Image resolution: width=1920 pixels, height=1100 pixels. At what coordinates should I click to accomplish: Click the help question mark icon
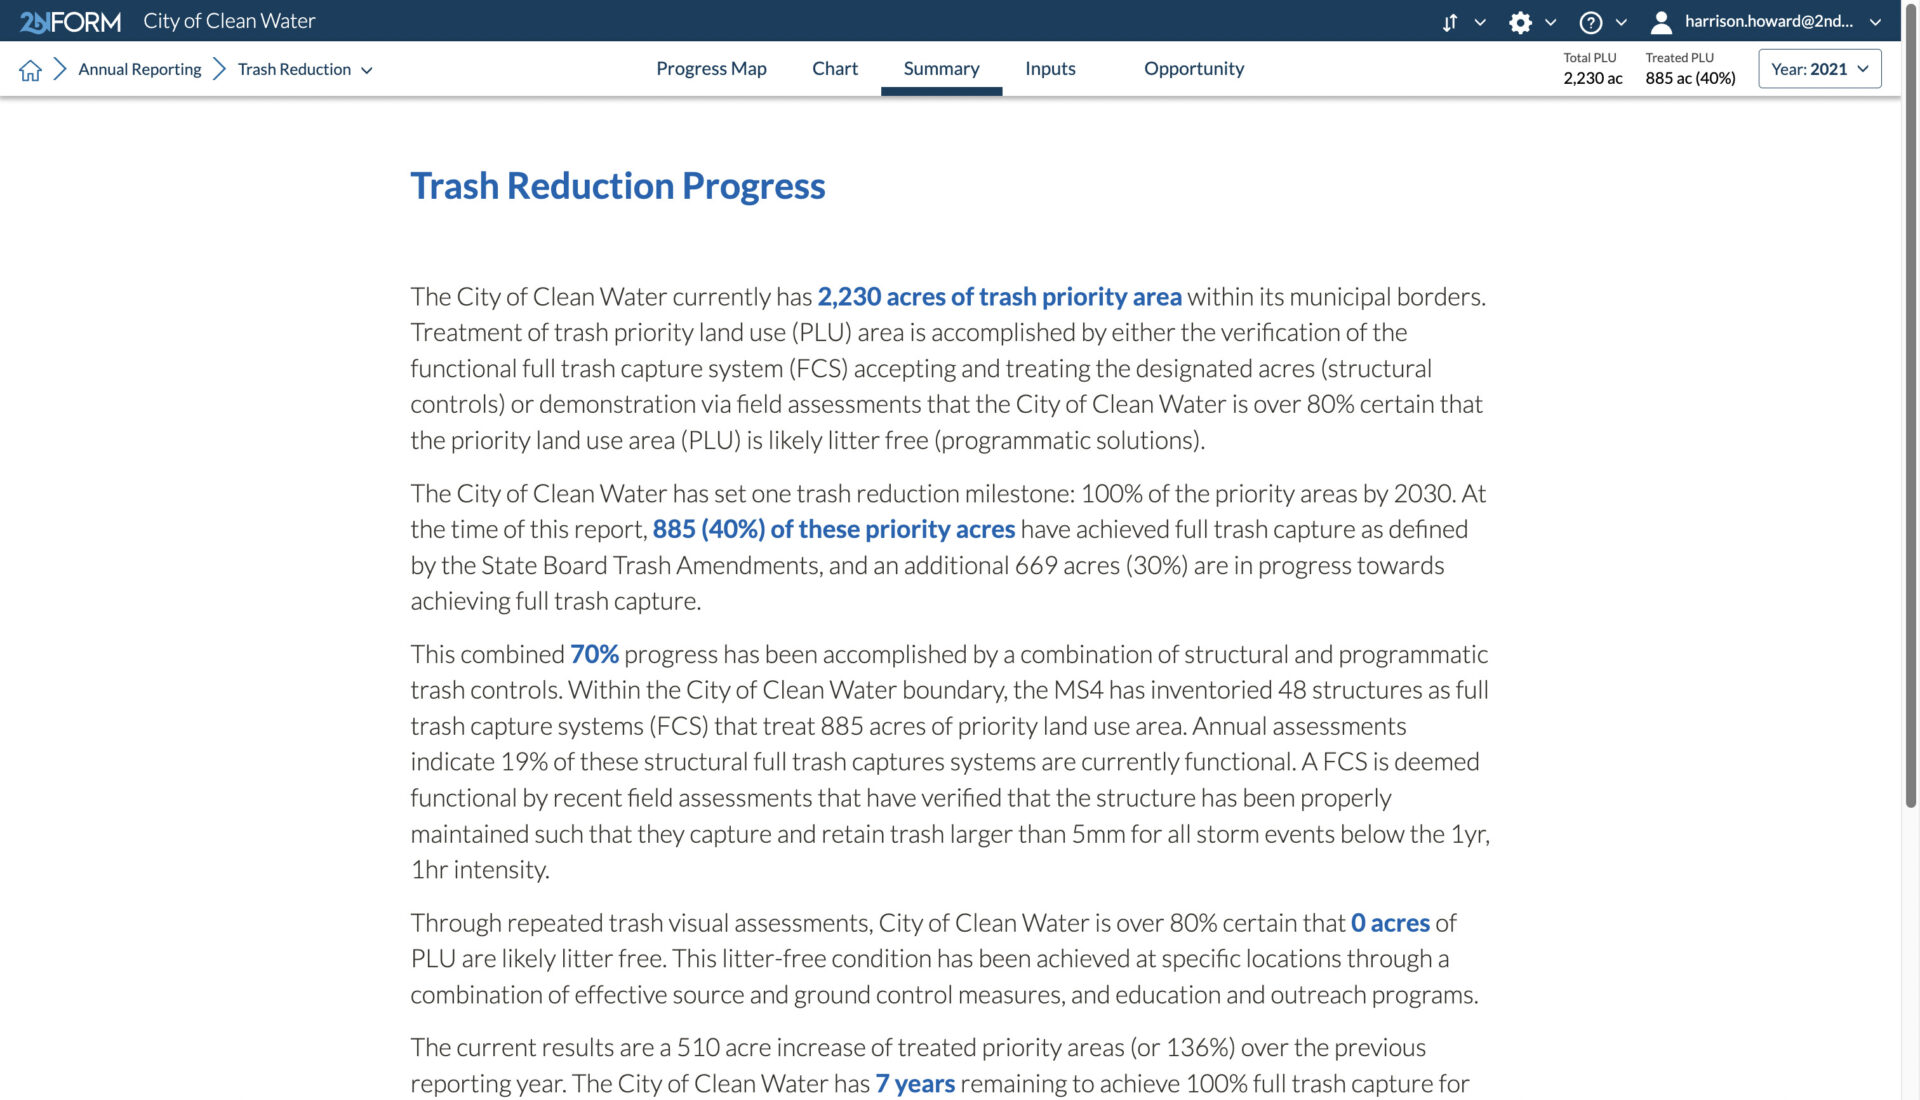(x=1590, y=20)
